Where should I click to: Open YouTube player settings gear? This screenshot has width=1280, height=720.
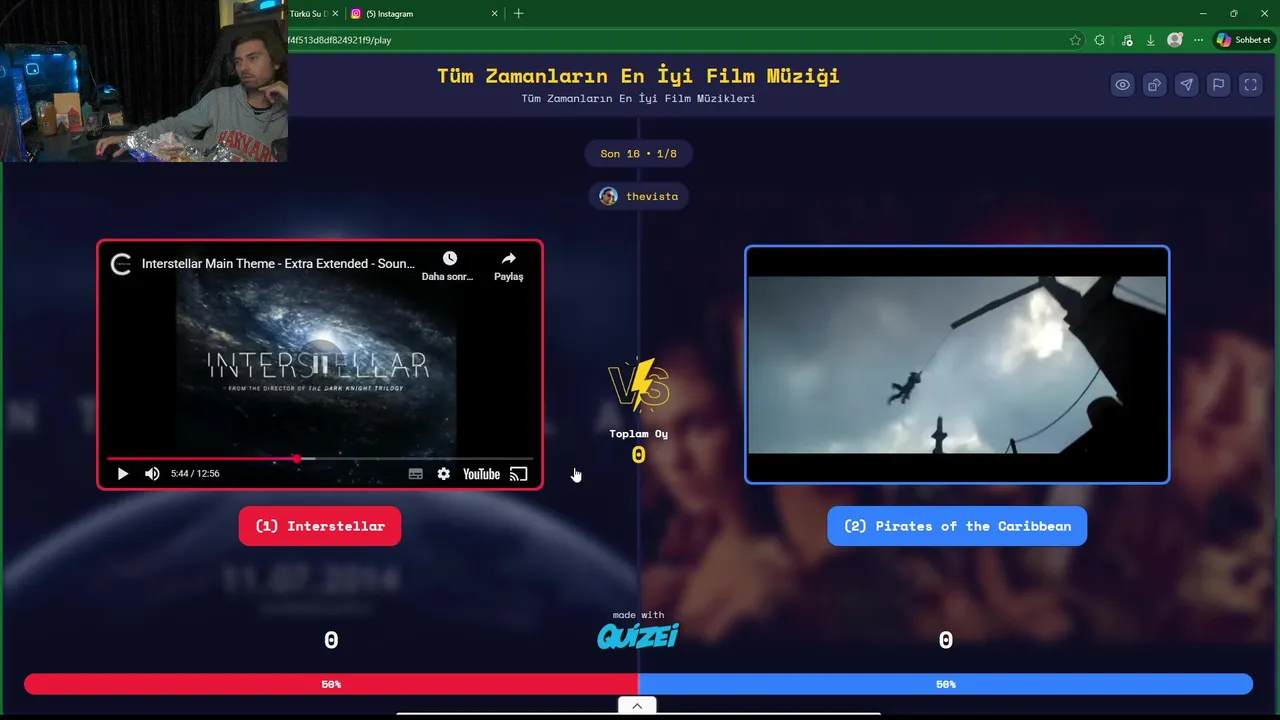[444, 474]
